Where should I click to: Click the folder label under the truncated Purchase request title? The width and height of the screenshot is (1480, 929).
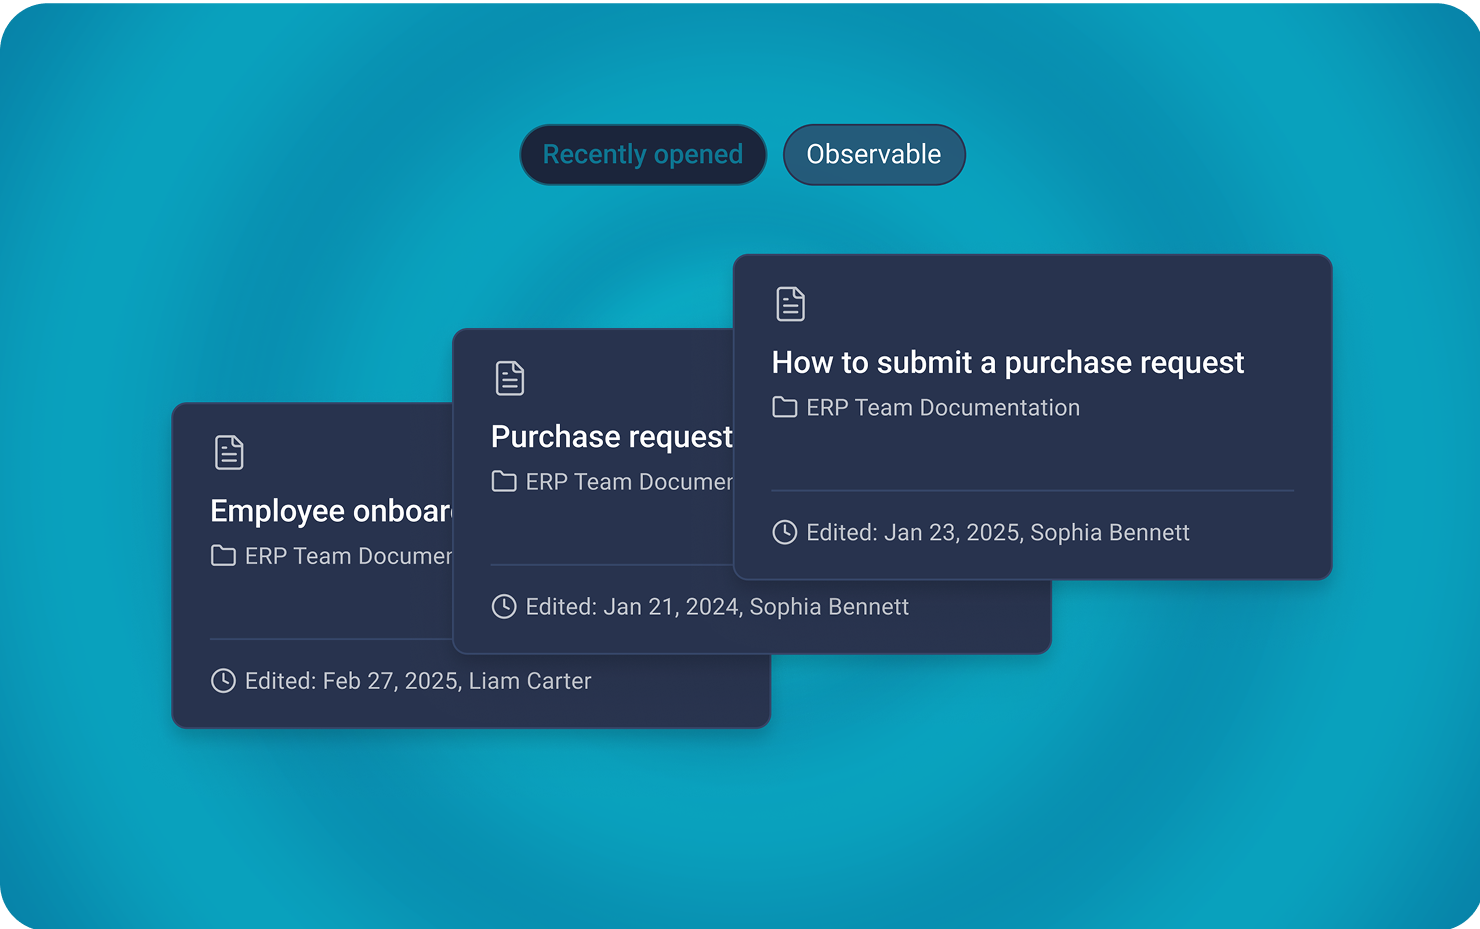coord(629,482)
